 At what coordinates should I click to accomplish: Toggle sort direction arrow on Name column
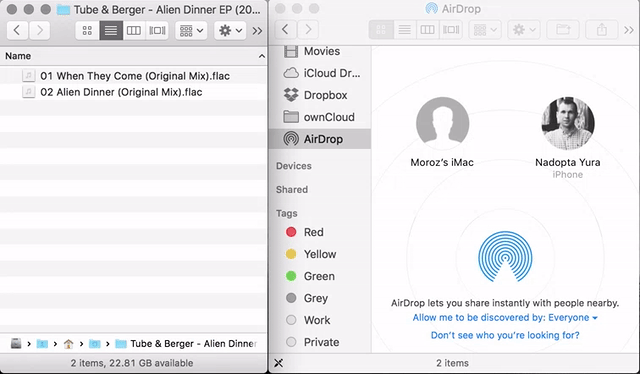tap(262, 56)
